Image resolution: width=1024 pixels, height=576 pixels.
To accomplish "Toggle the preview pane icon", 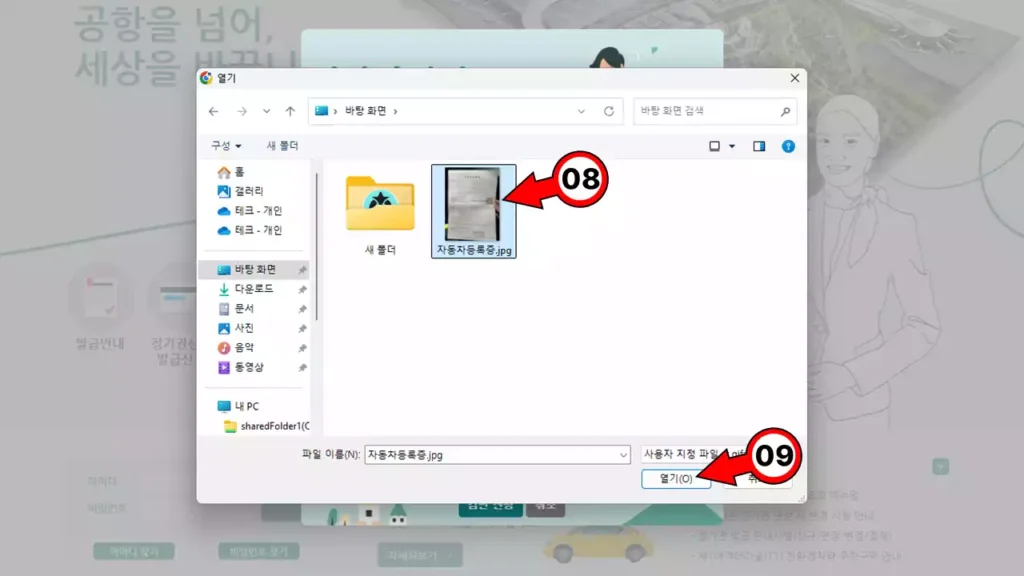I will [x=759, y=146].
